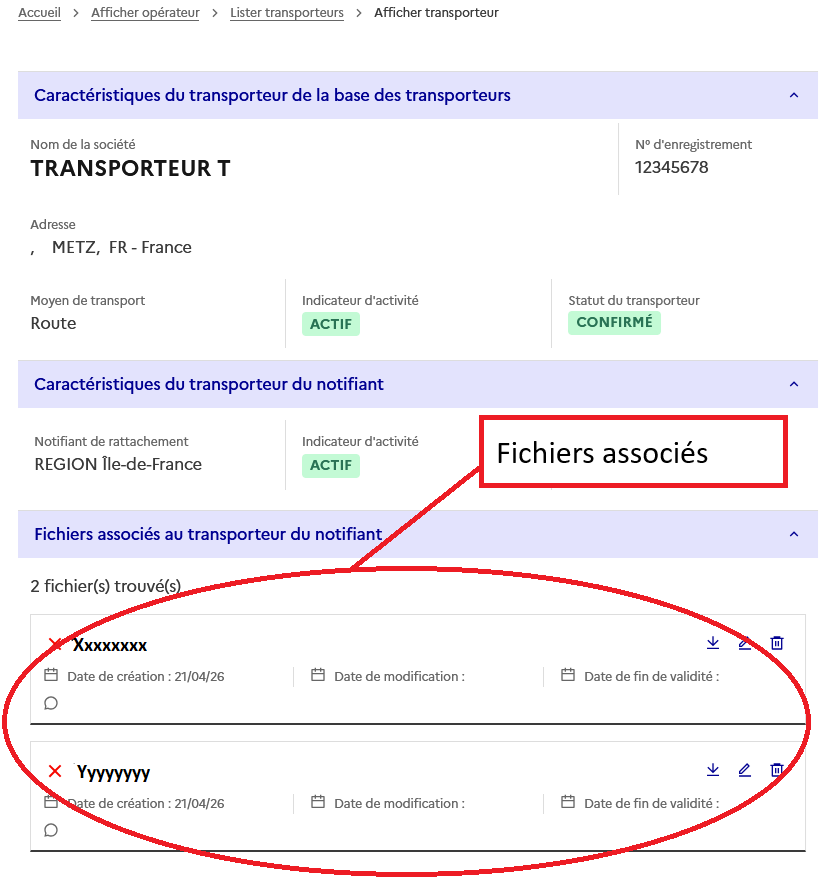Click calendar icon beside Date de modification of Xxxxxxxx
This screenshot has height=879, width=839.
[x=318, y=675]
